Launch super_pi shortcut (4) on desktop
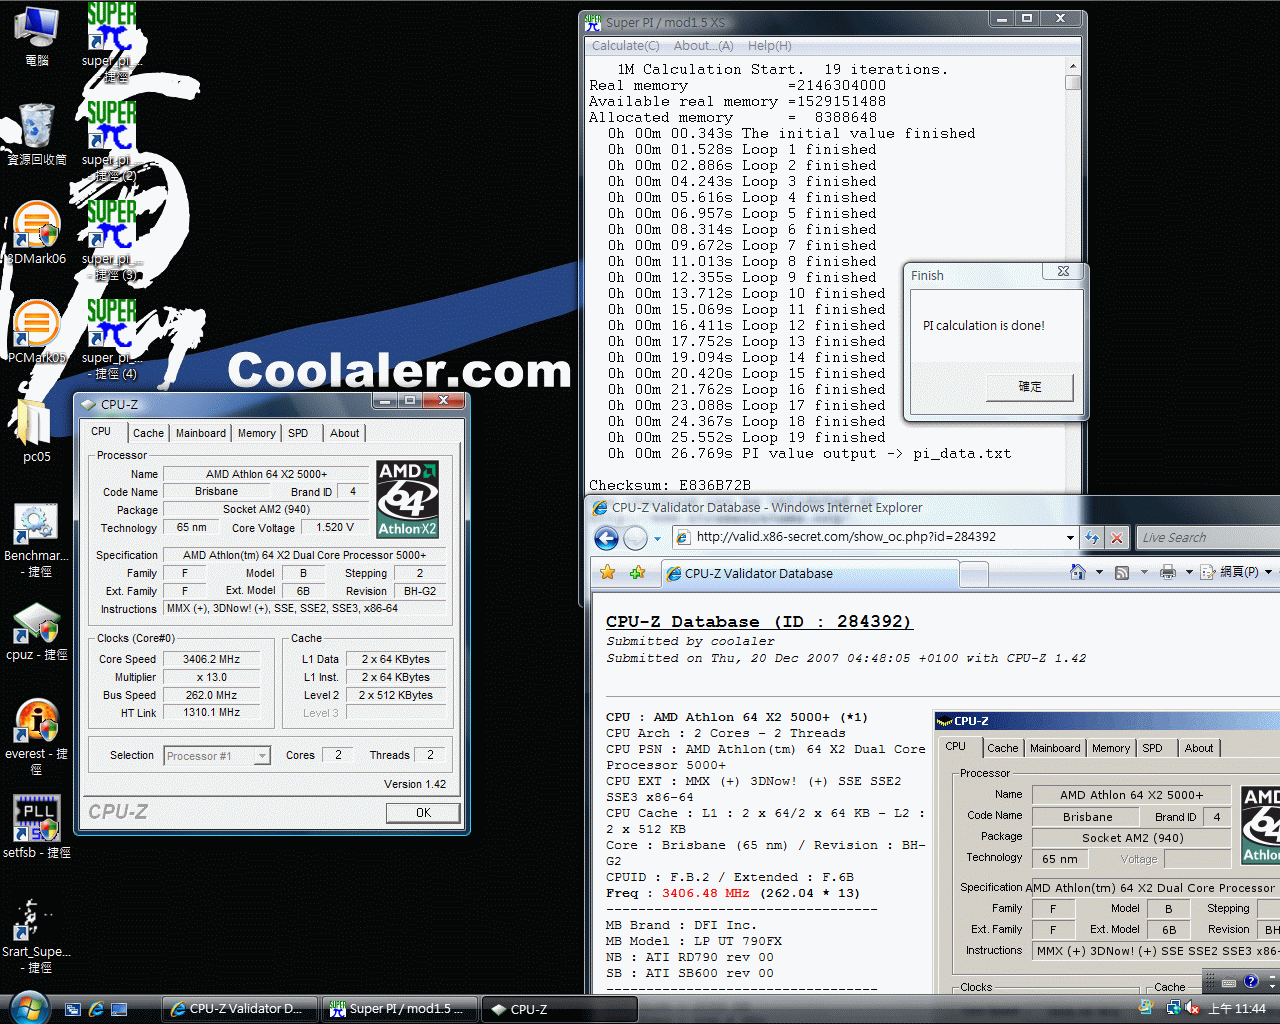Screen dimensions: 1280x1024 click(x=110, y=339)
